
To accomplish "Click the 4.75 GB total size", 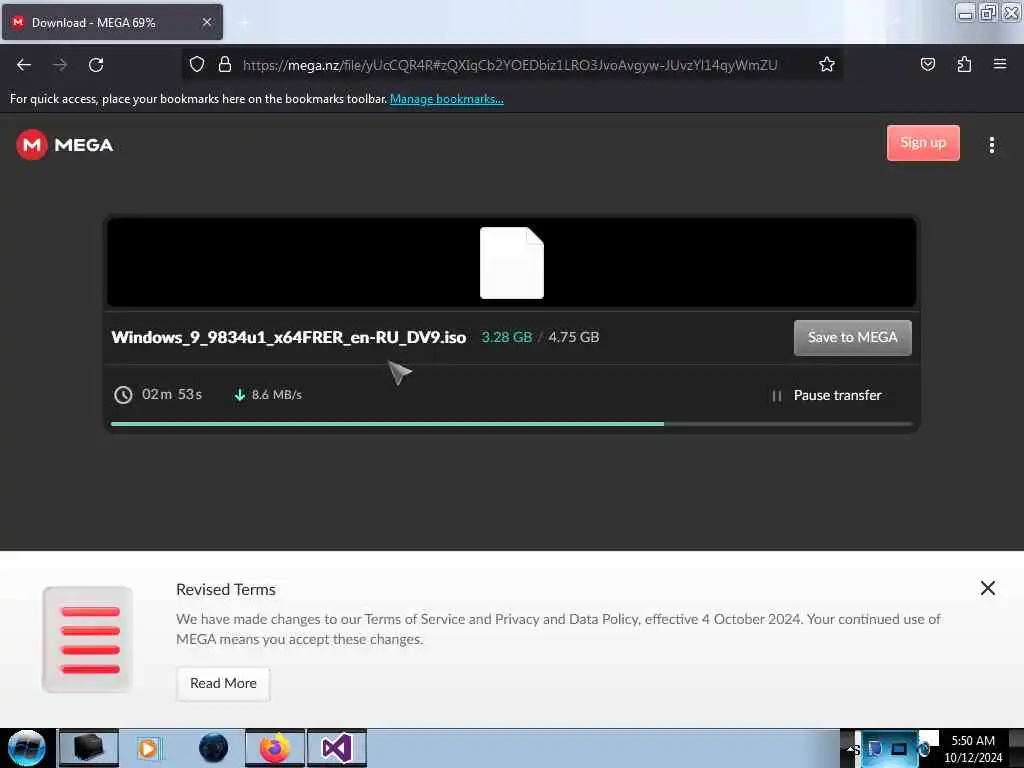I will [x=573, y=337].
